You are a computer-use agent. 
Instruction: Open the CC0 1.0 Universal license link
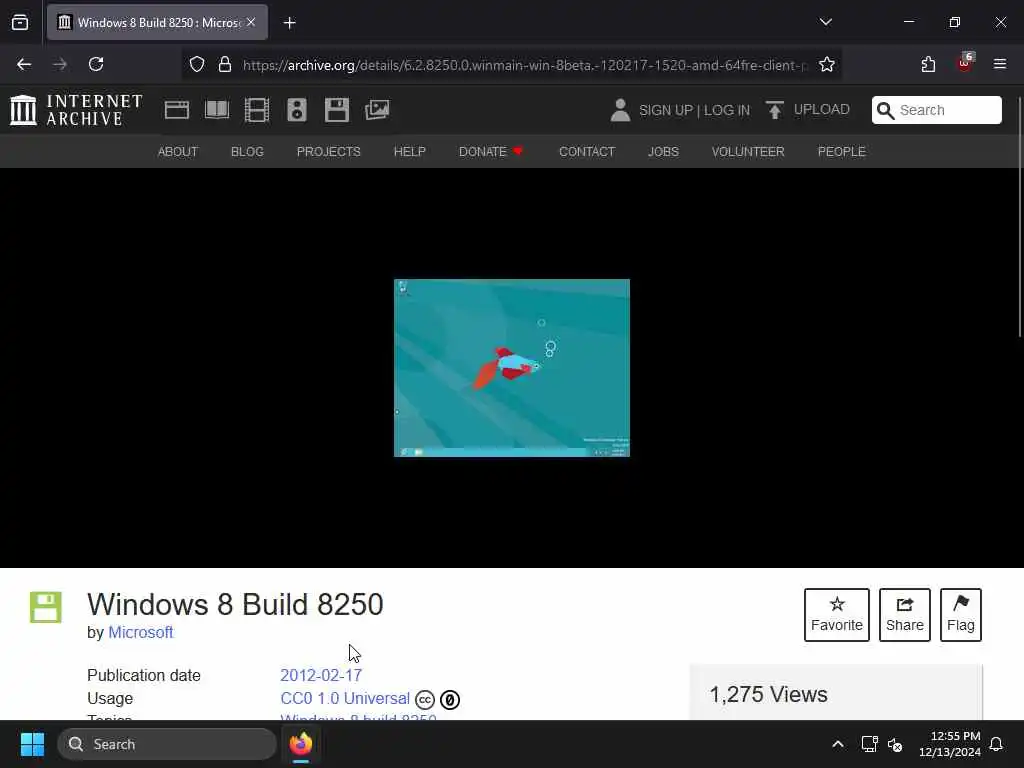[x=345, y=699]
